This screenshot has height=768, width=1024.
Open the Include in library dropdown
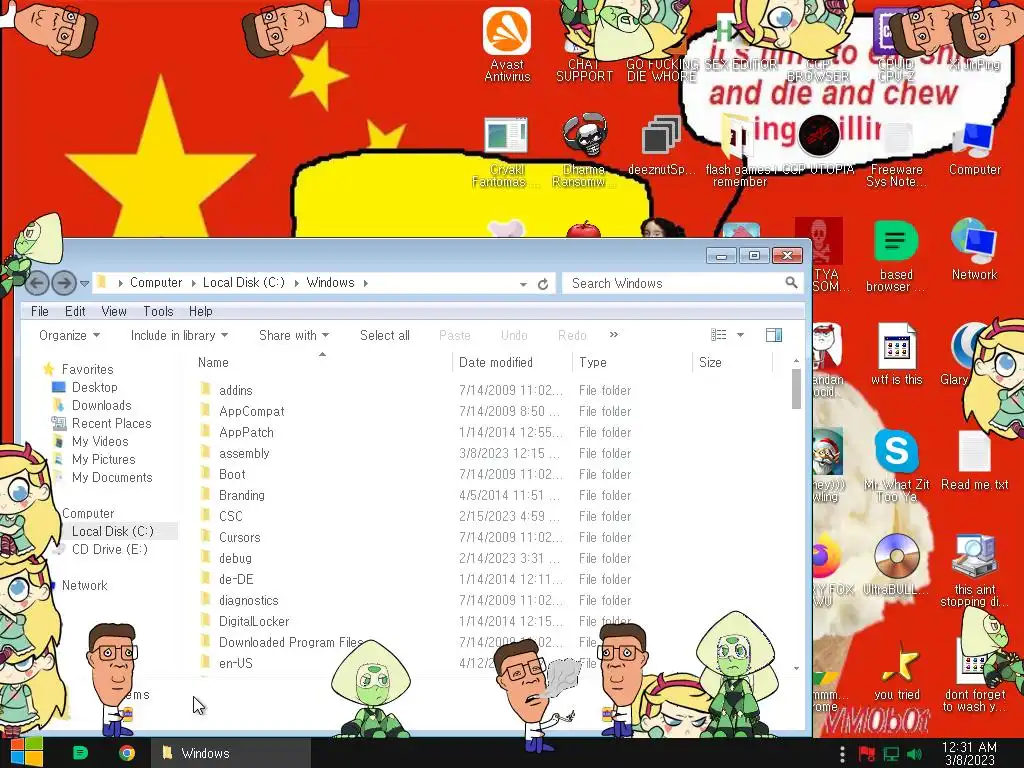pyautogui.click(x=180, y=335)
